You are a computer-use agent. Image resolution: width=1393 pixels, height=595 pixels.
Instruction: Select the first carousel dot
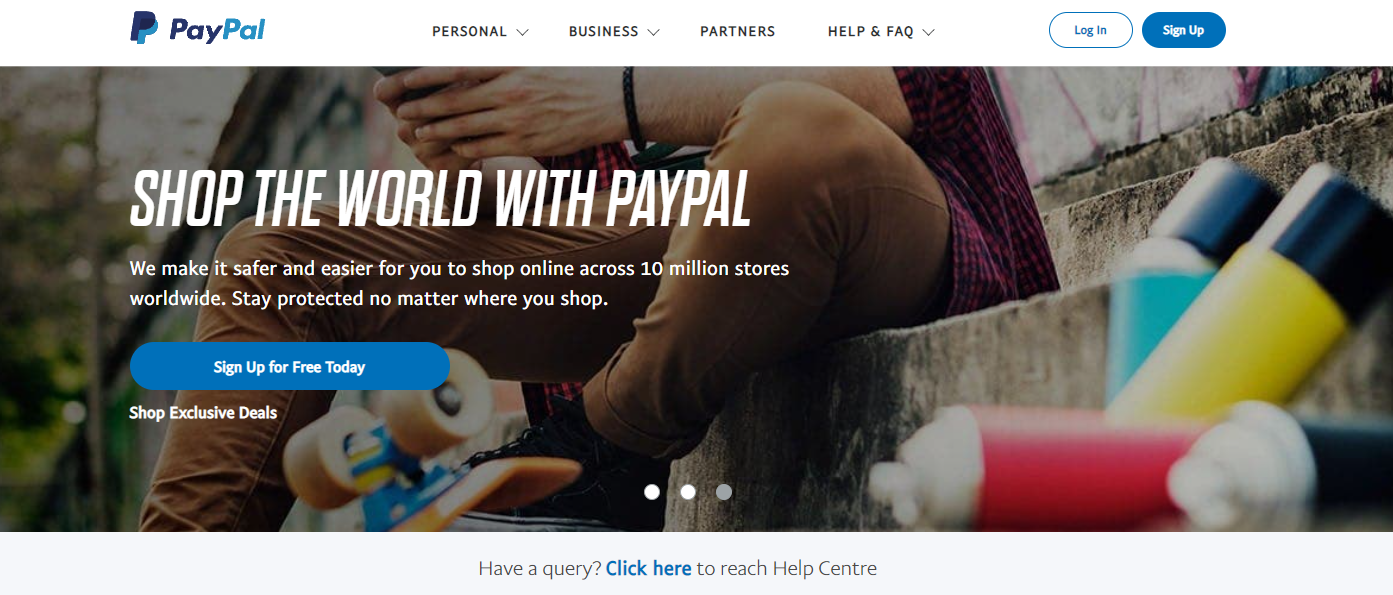652,492
